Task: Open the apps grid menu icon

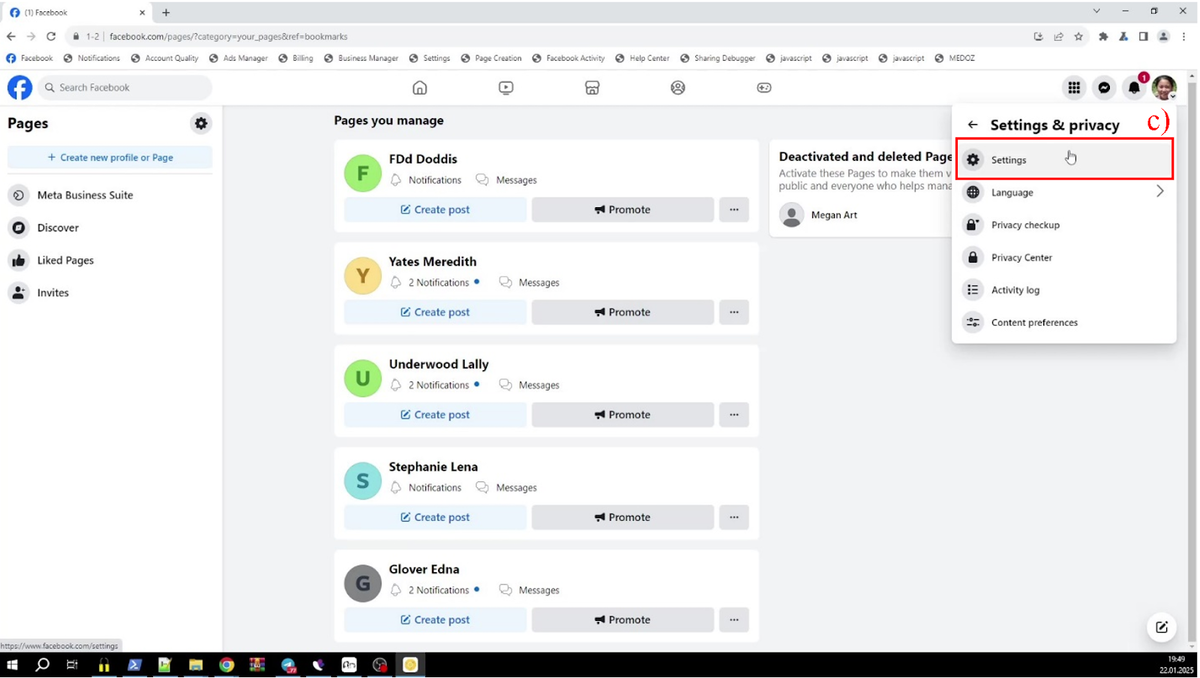Action: pyautogui.click(x=1074, y=88)
